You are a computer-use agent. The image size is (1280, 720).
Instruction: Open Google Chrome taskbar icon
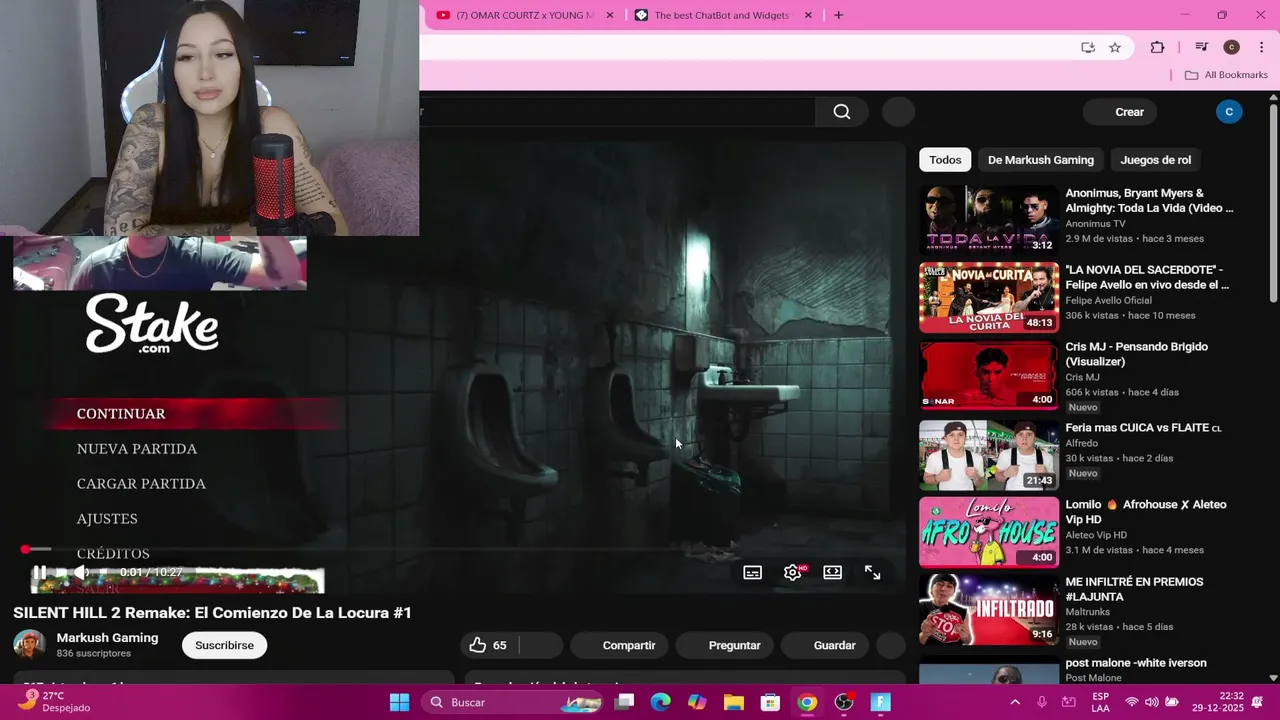(807, 702)
